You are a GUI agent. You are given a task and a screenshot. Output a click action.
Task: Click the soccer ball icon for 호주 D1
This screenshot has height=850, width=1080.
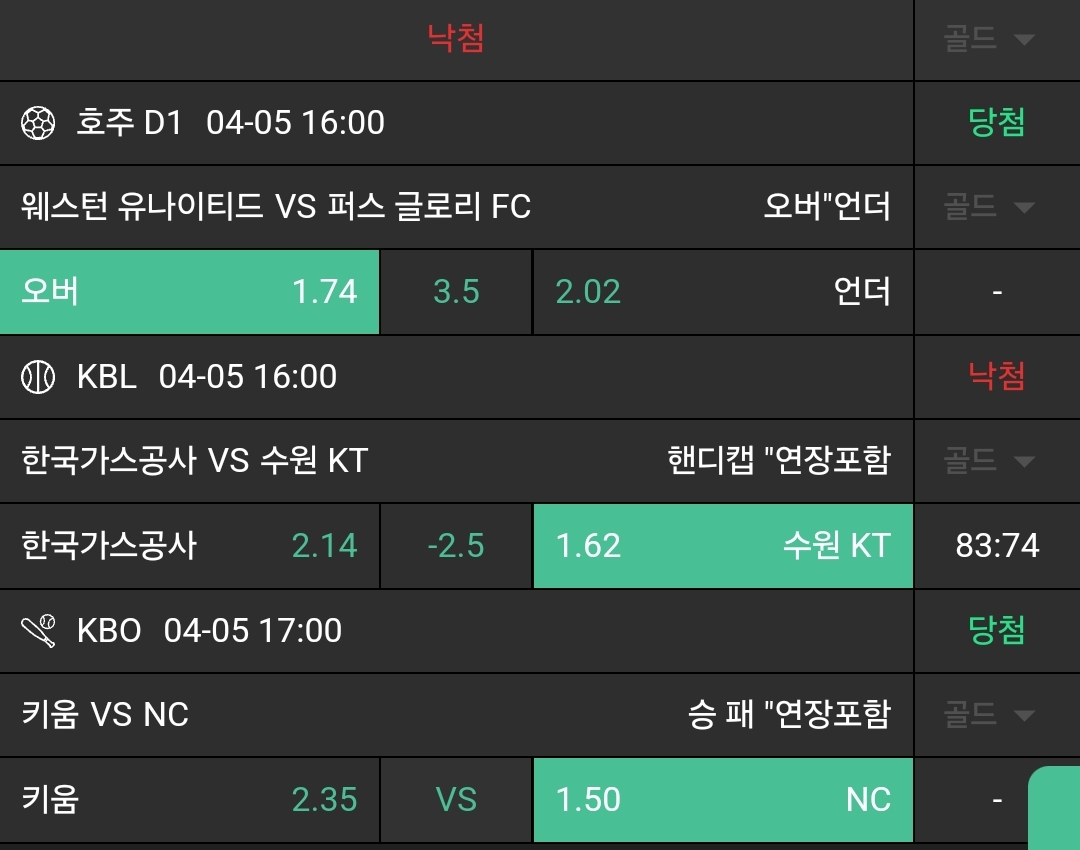(x=38, y=123)
